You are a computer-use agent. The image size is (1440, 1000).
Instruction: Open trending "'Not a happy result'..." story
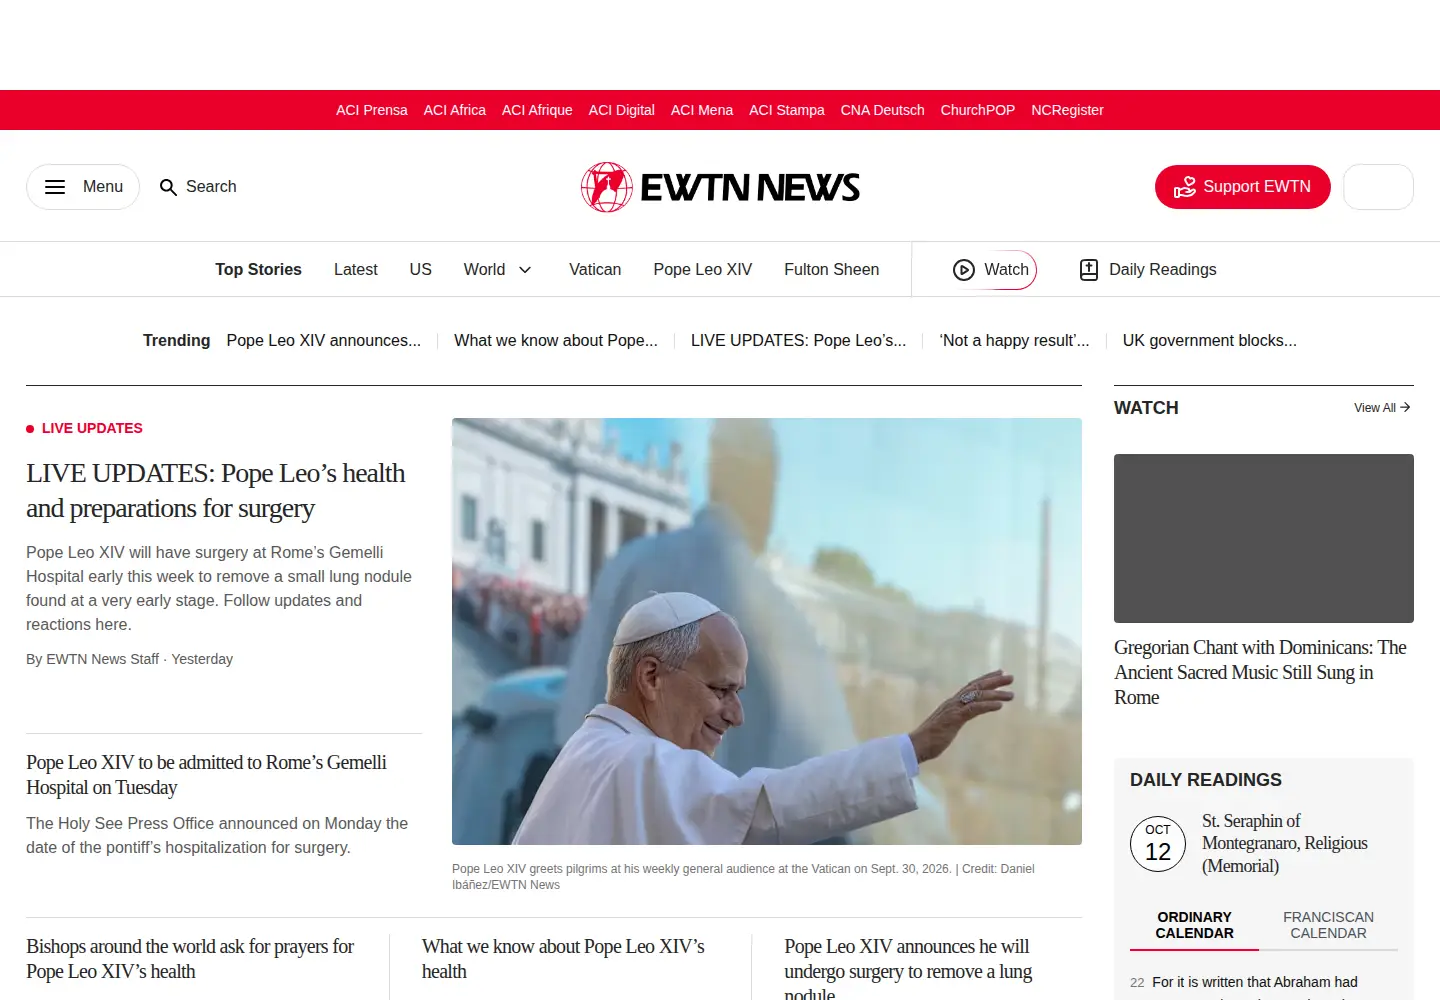pos(1014,341)
